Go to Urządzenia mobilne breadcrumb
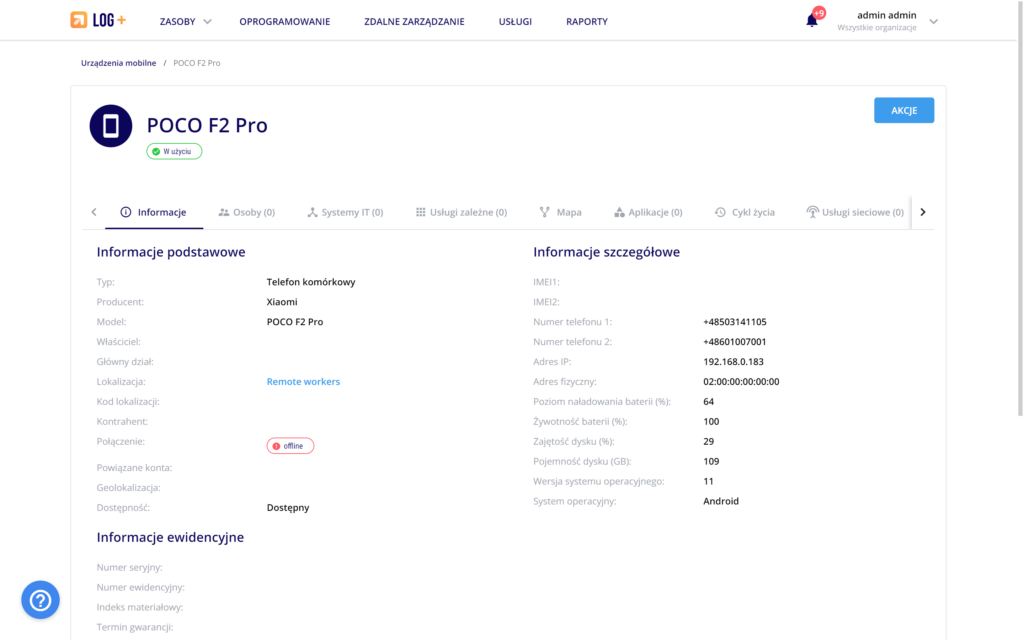1024x640 pixels. 118,63
